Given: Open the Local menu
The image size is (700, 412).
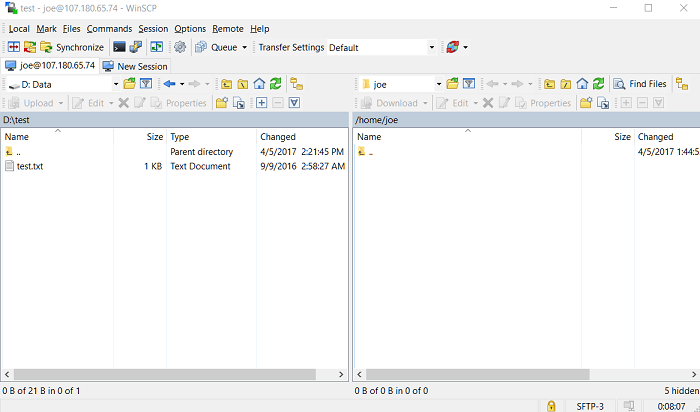Looking at the screenshot, I should (19, 29).
